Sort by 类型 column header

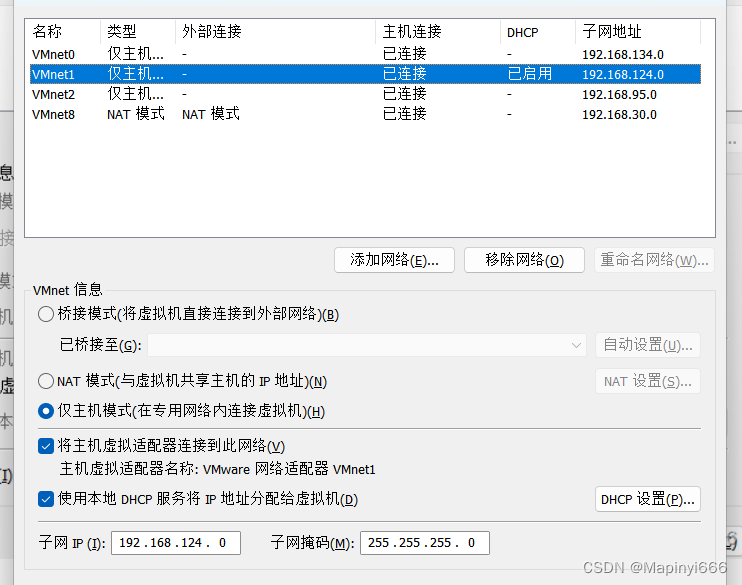138,32
